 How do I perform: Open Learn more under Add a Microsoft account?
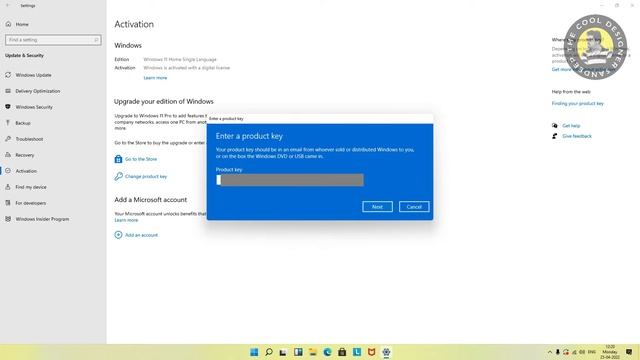[x=126, y=220]
